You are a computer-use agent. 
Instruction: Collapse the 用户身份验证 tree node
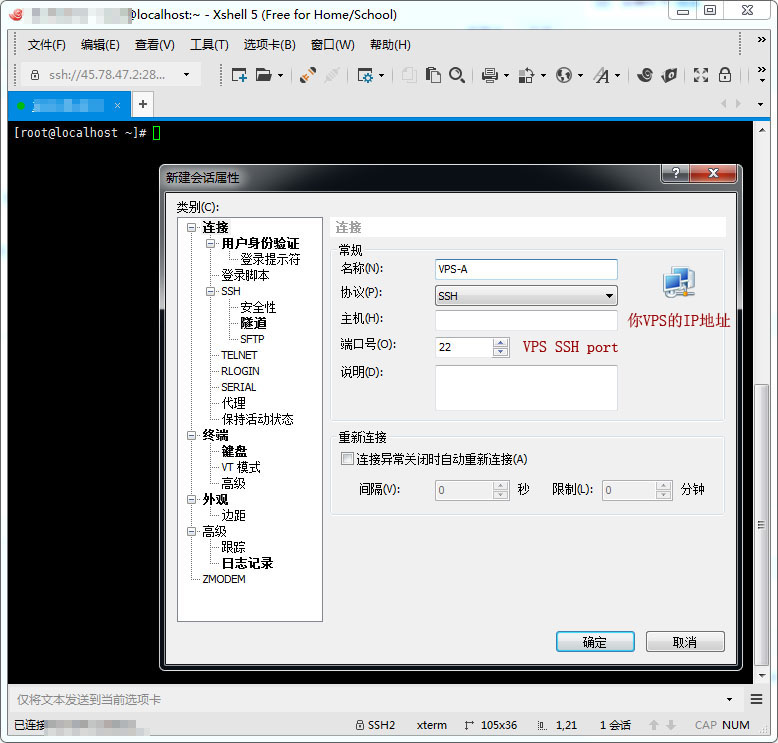(x=211, y=244)
